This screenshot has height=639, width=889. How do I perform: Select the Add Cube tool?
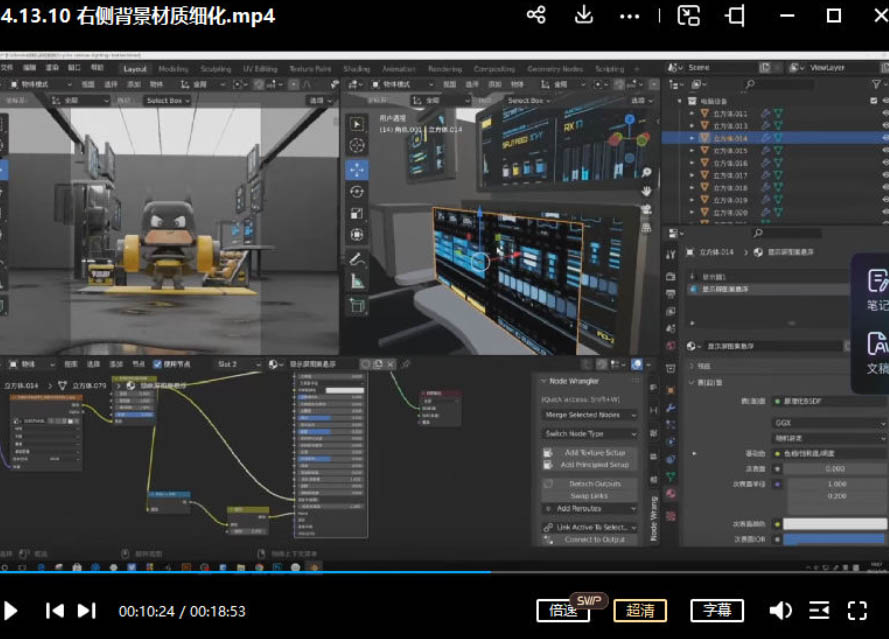click(357, 306)
